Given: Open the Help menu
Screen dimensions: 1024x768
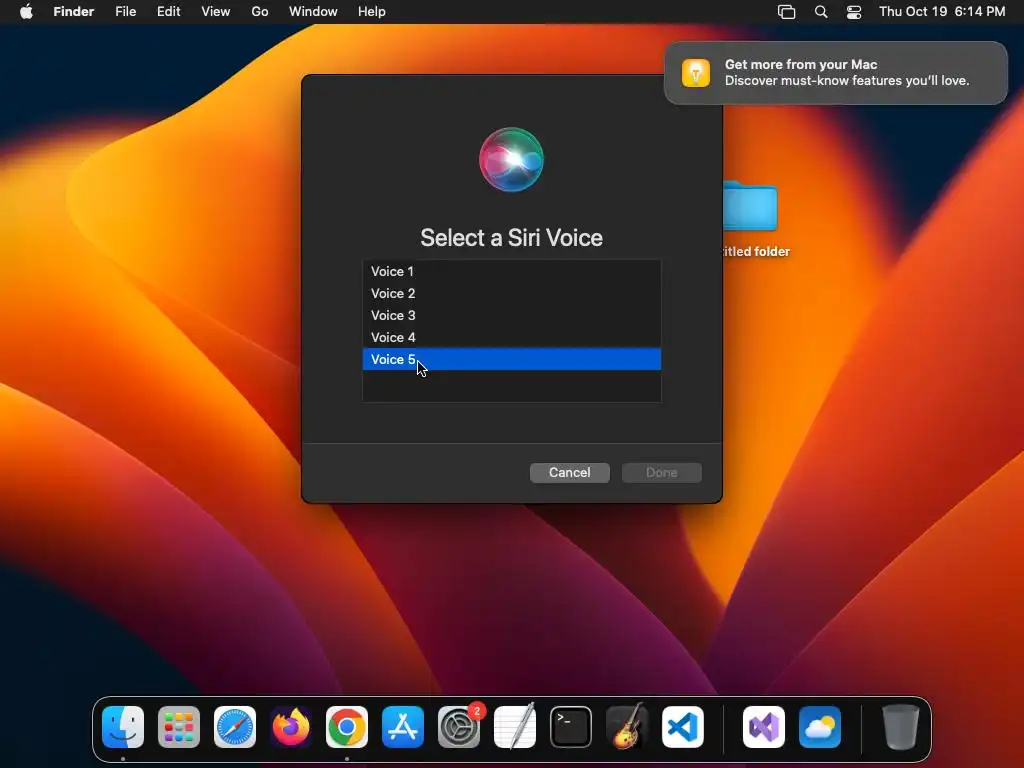Looking at the screenshot, I should pyautogui.click(x=372, y=12).
